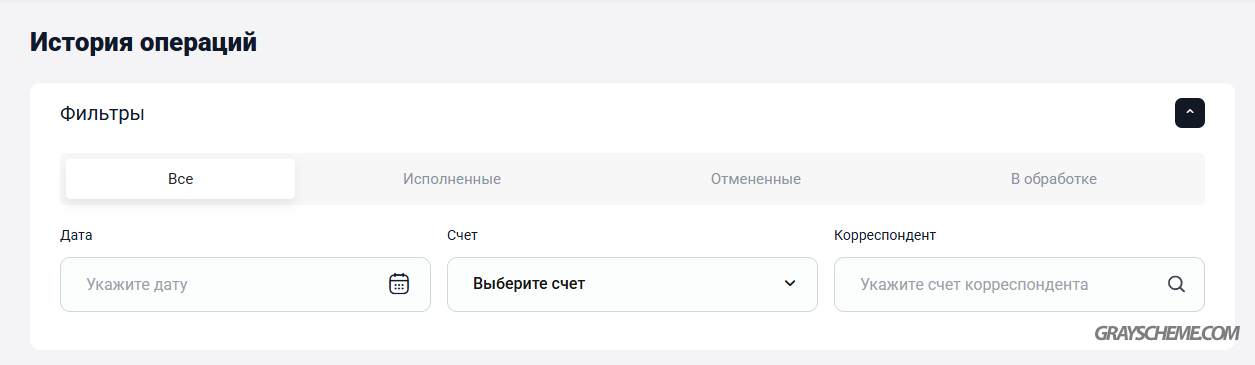Image resolution: width=1255 pixels, height=365 pixels.
Task: Focus the Укажите дату input field
Action: pyautogui.click(x=245, y=284)
